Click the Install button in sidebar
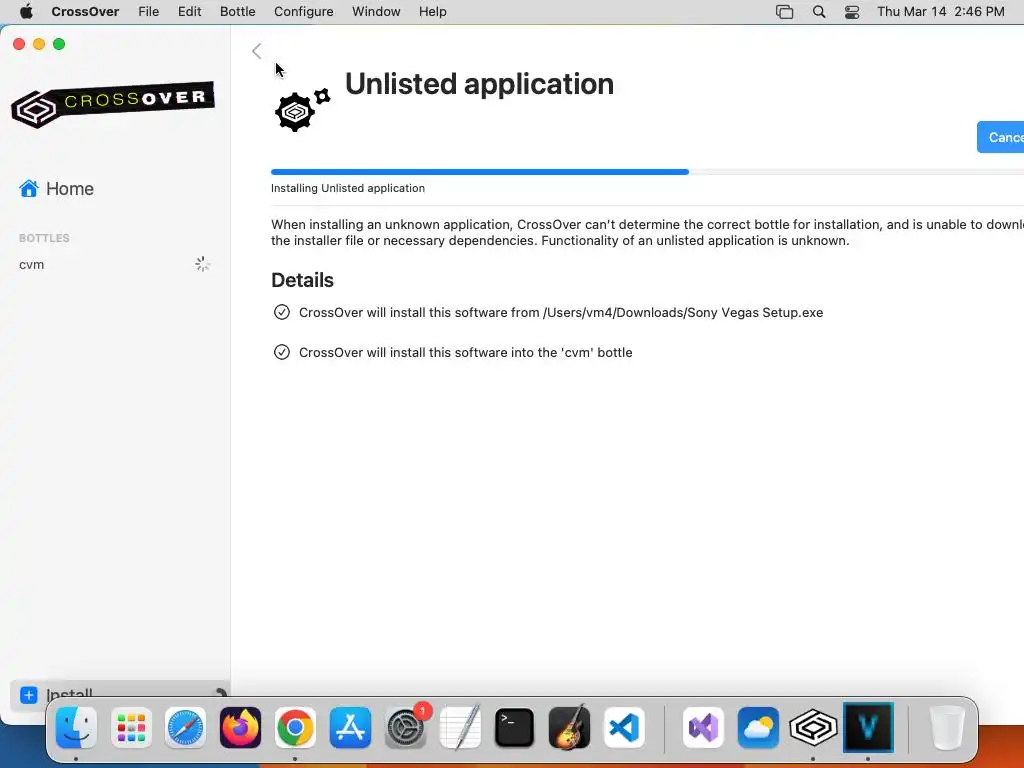This screenshot has width=1024, height=768. click(x=120, y=695)
